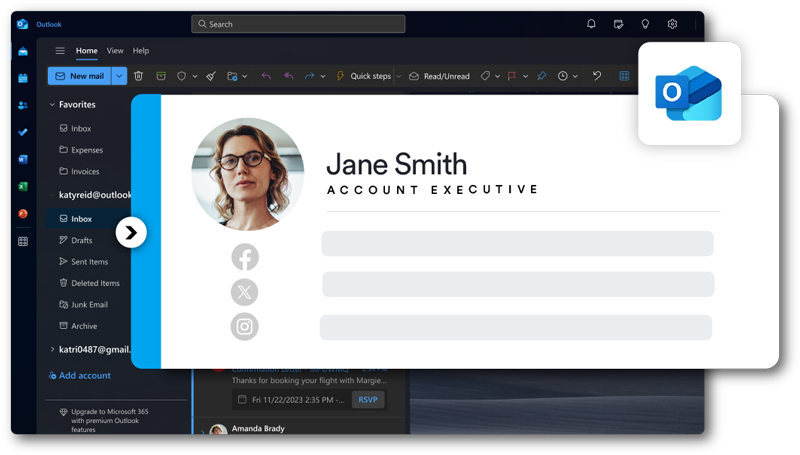800x455 pixels.
Task: Launch Word from the app rail
Action: pos(23,159)
